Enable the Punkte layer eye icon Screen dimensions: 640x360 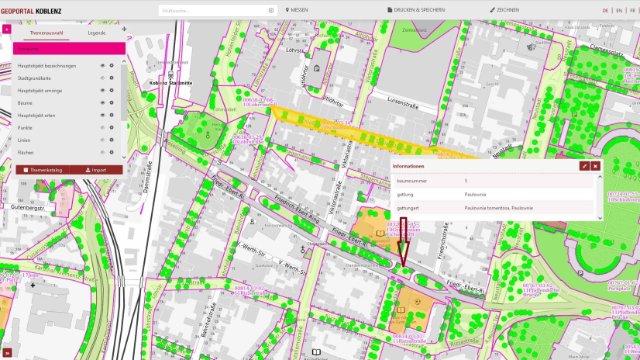click(x=102, y=128)
